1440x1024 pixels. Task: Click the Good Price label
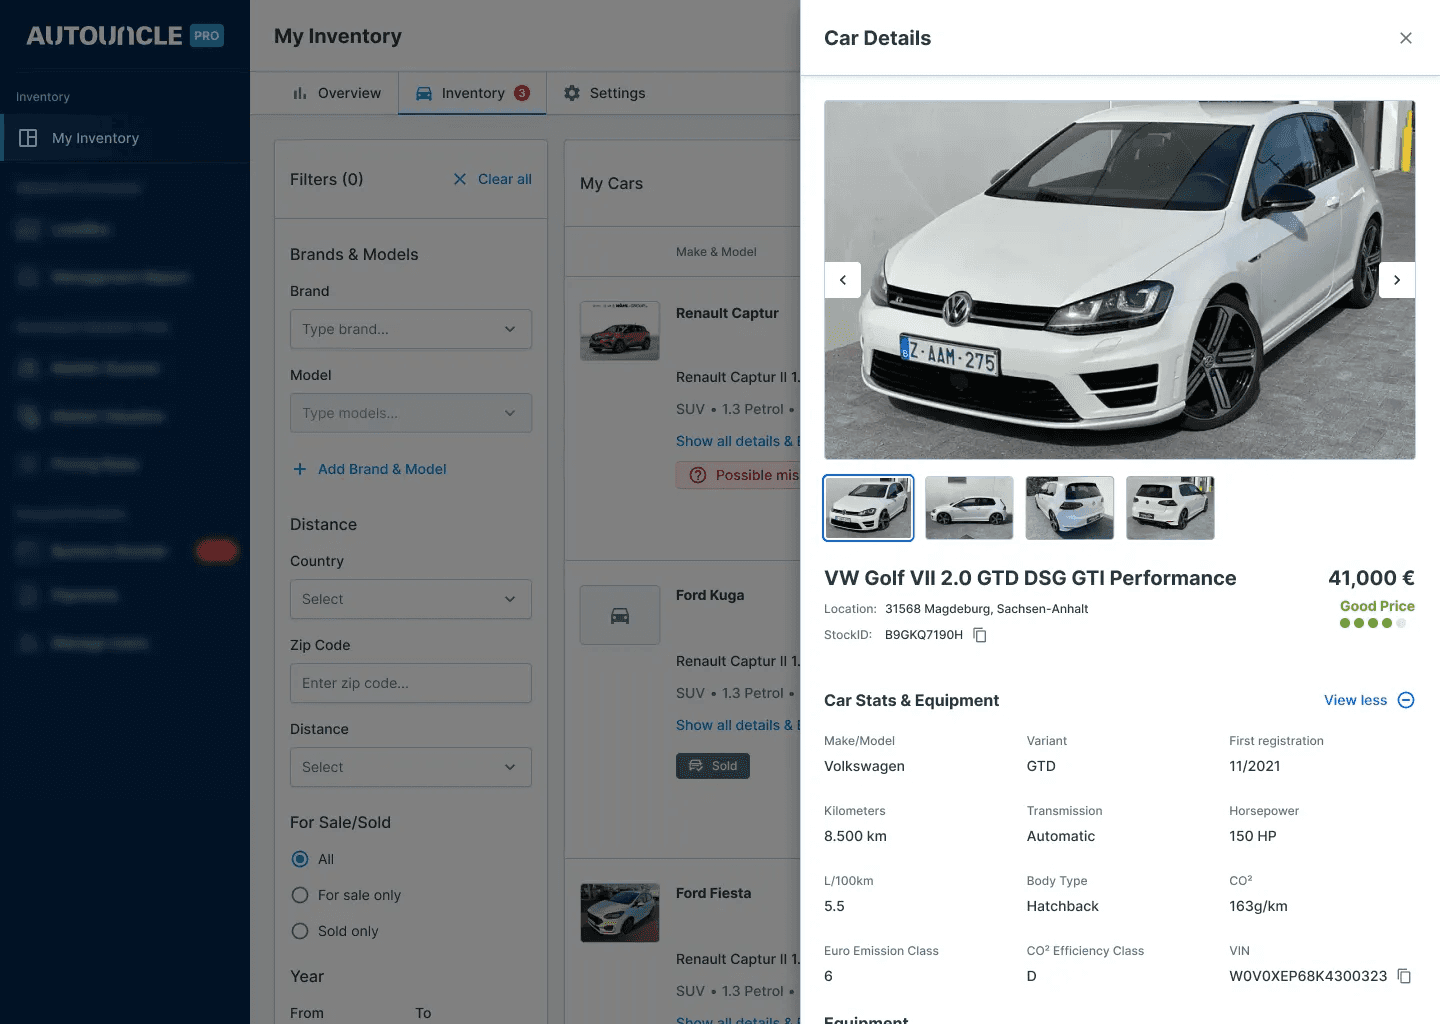(1377, 606)
